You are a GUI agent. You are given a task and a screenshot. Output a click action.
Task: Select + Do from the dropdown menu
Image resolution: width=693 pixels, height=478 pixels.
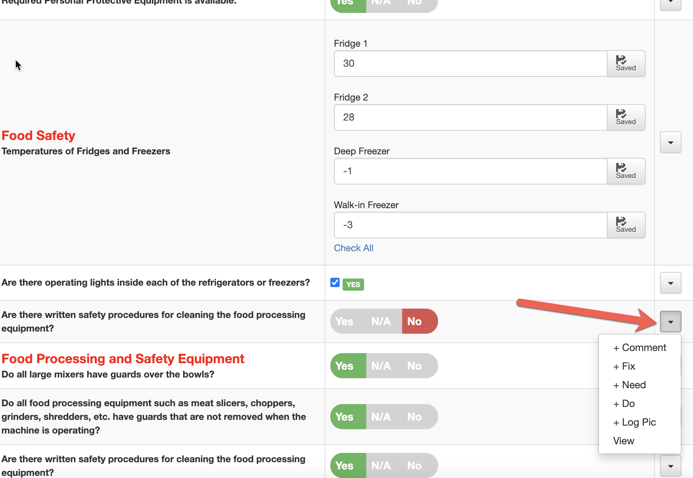(624, 404)
